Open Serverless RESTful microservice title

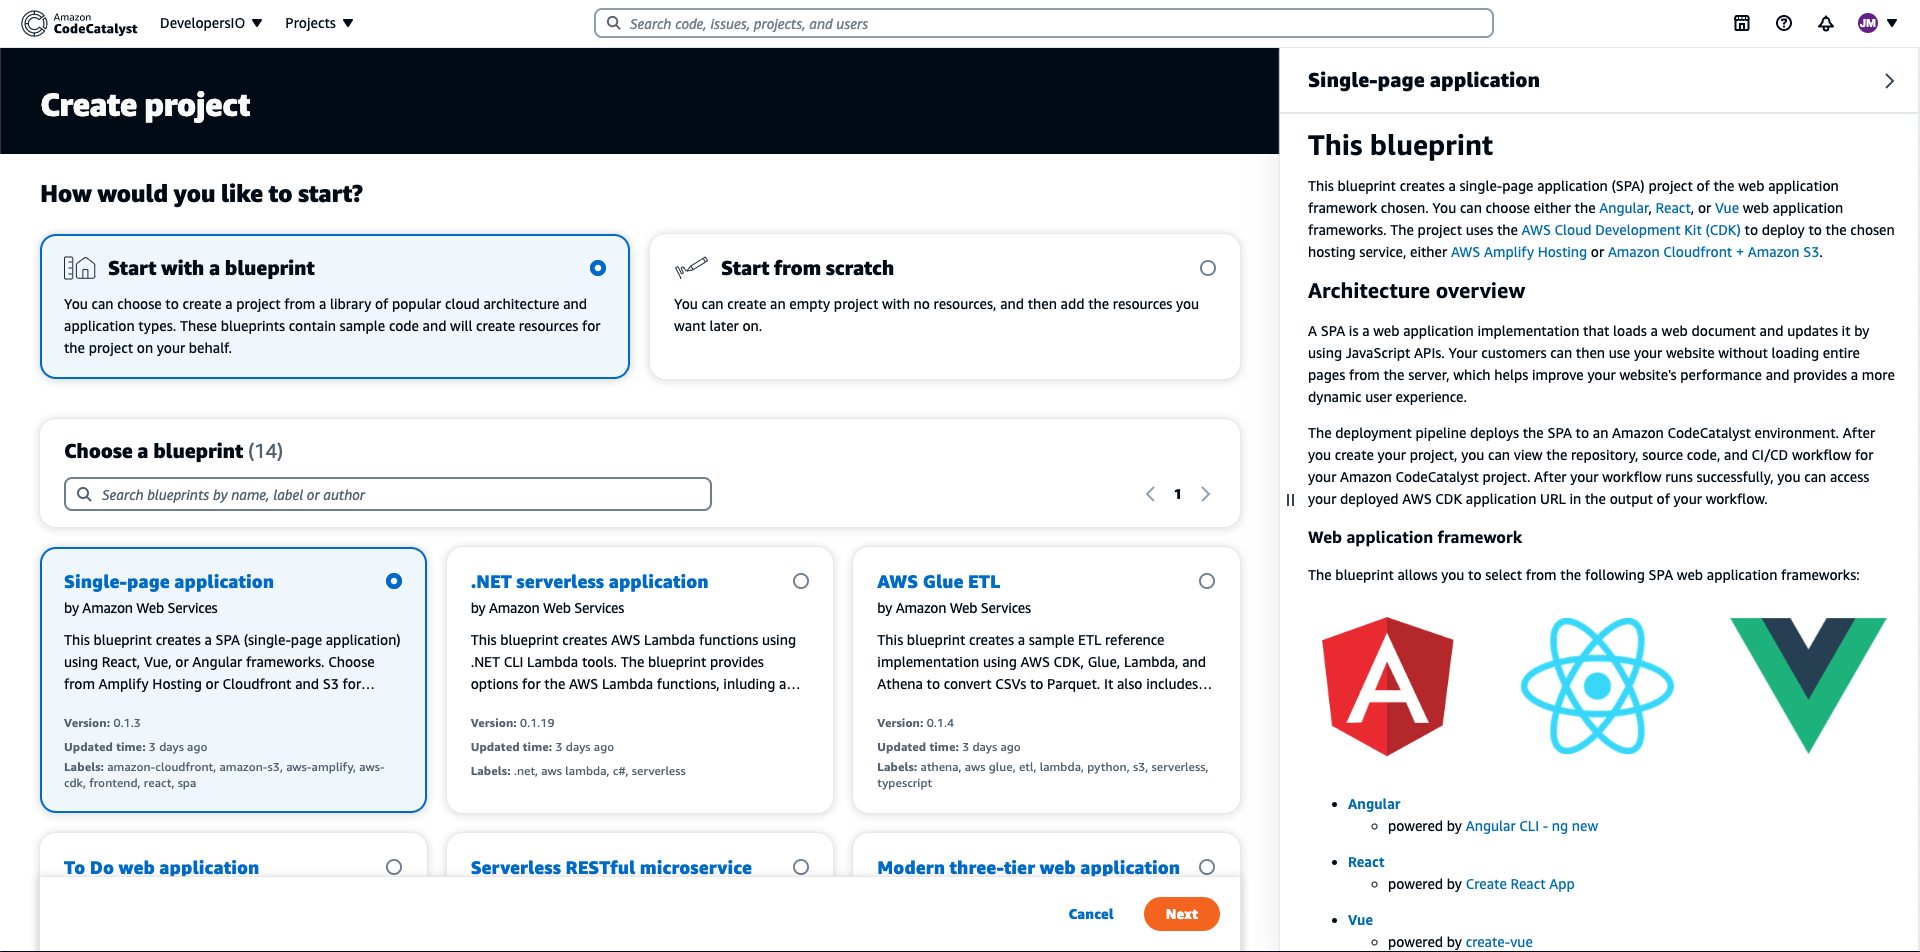pyautogui.click(x=611, y=868)
